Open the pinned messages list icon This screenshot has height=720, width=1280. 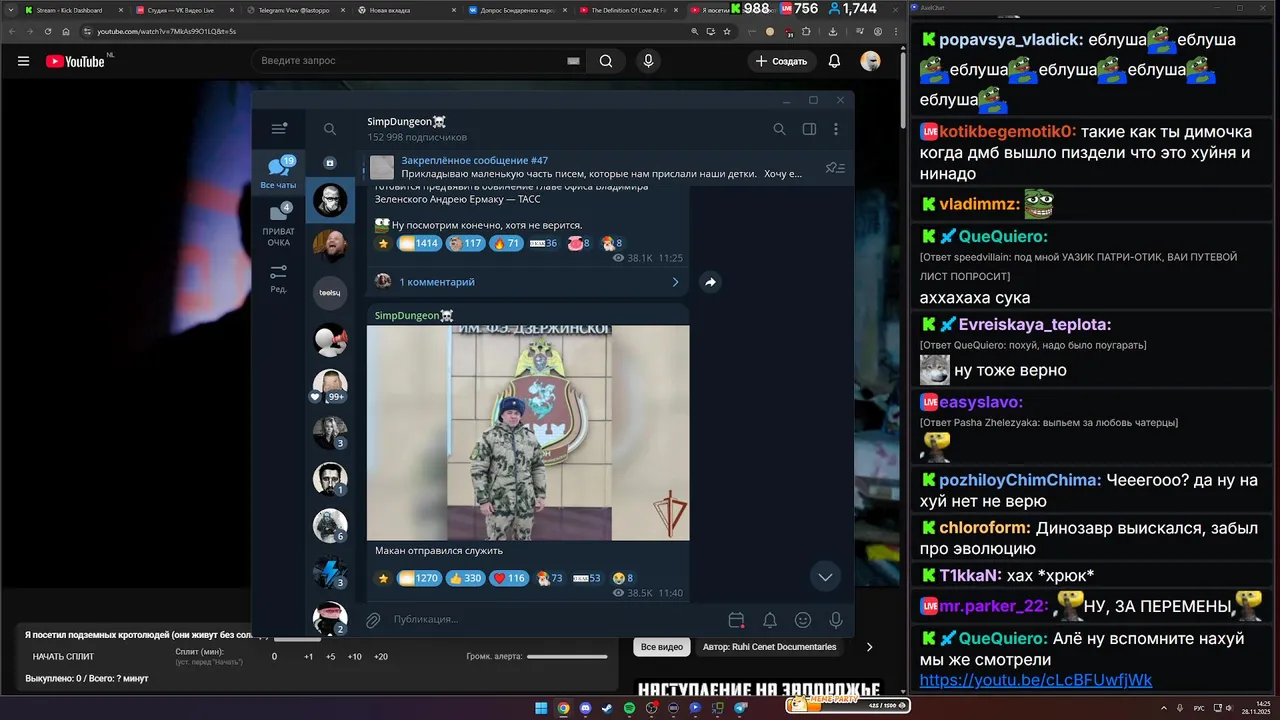click(x=835, y=168)
